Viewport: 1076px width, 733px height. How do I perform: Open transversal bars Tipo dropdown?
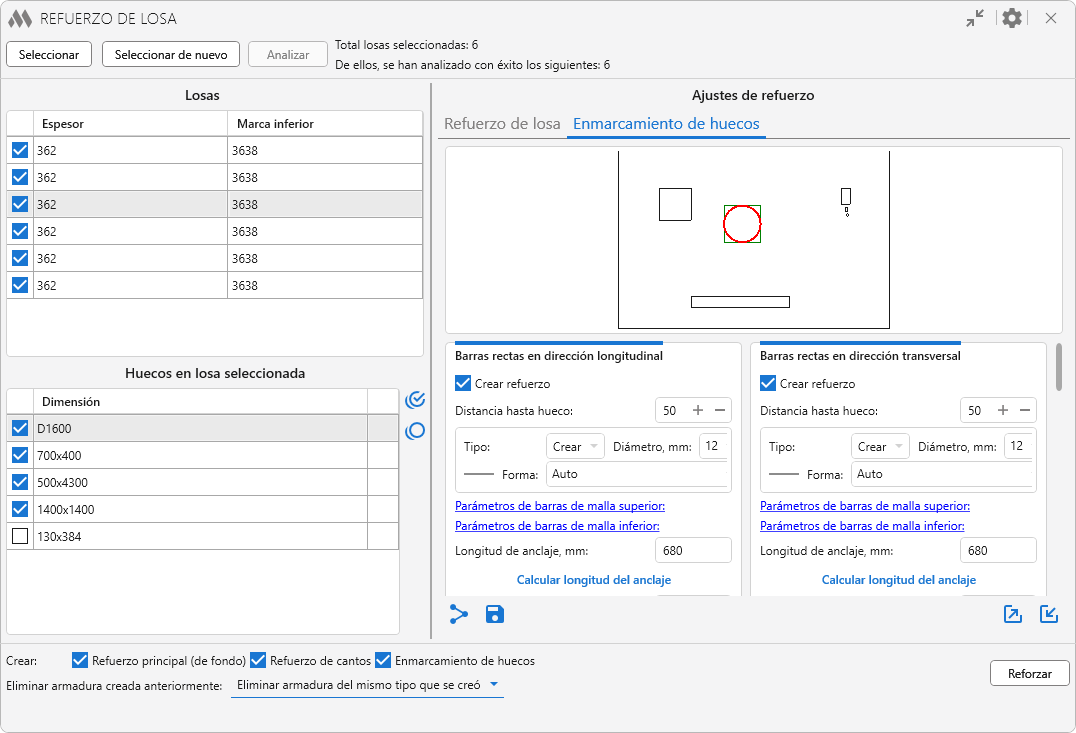pos(881,447)
